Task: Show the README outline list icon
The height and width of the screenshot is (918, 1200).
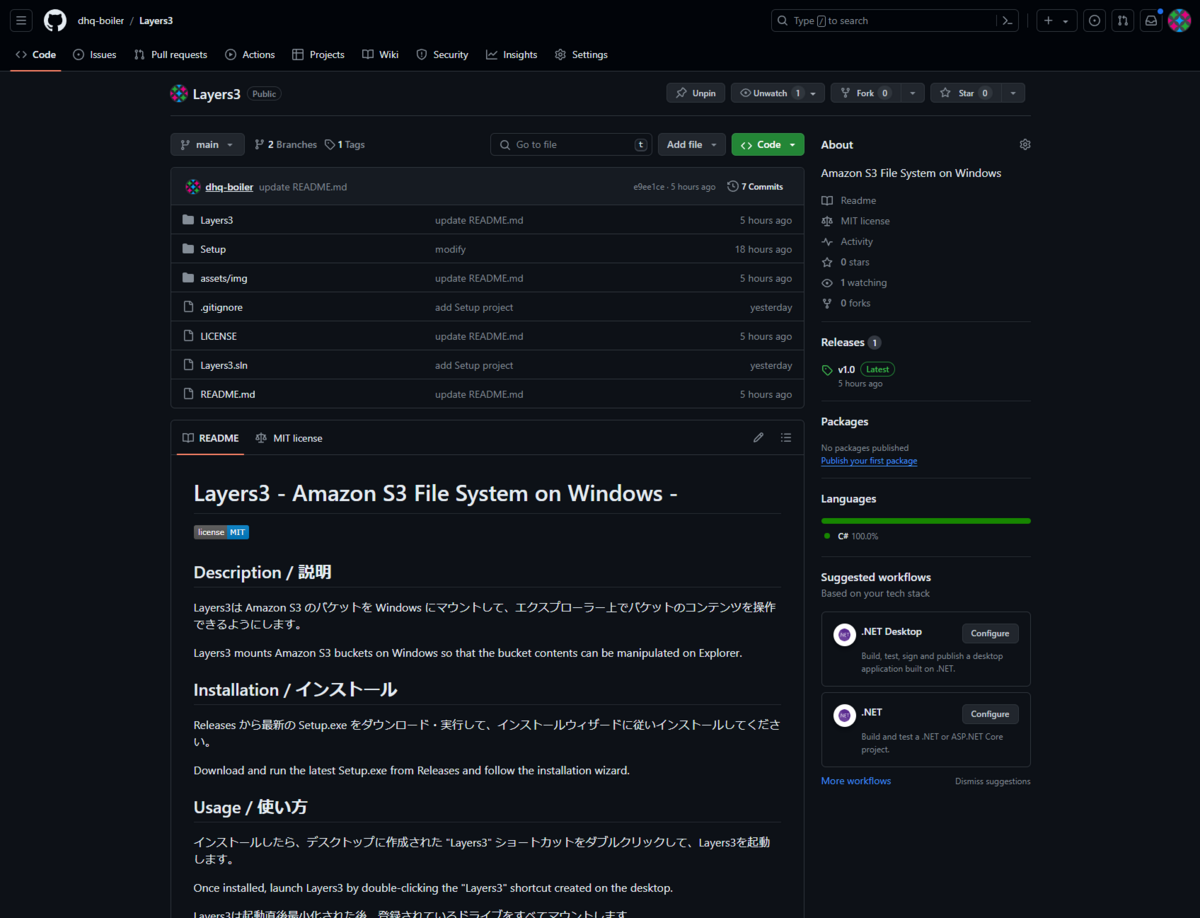Action: tap(786, 437)
